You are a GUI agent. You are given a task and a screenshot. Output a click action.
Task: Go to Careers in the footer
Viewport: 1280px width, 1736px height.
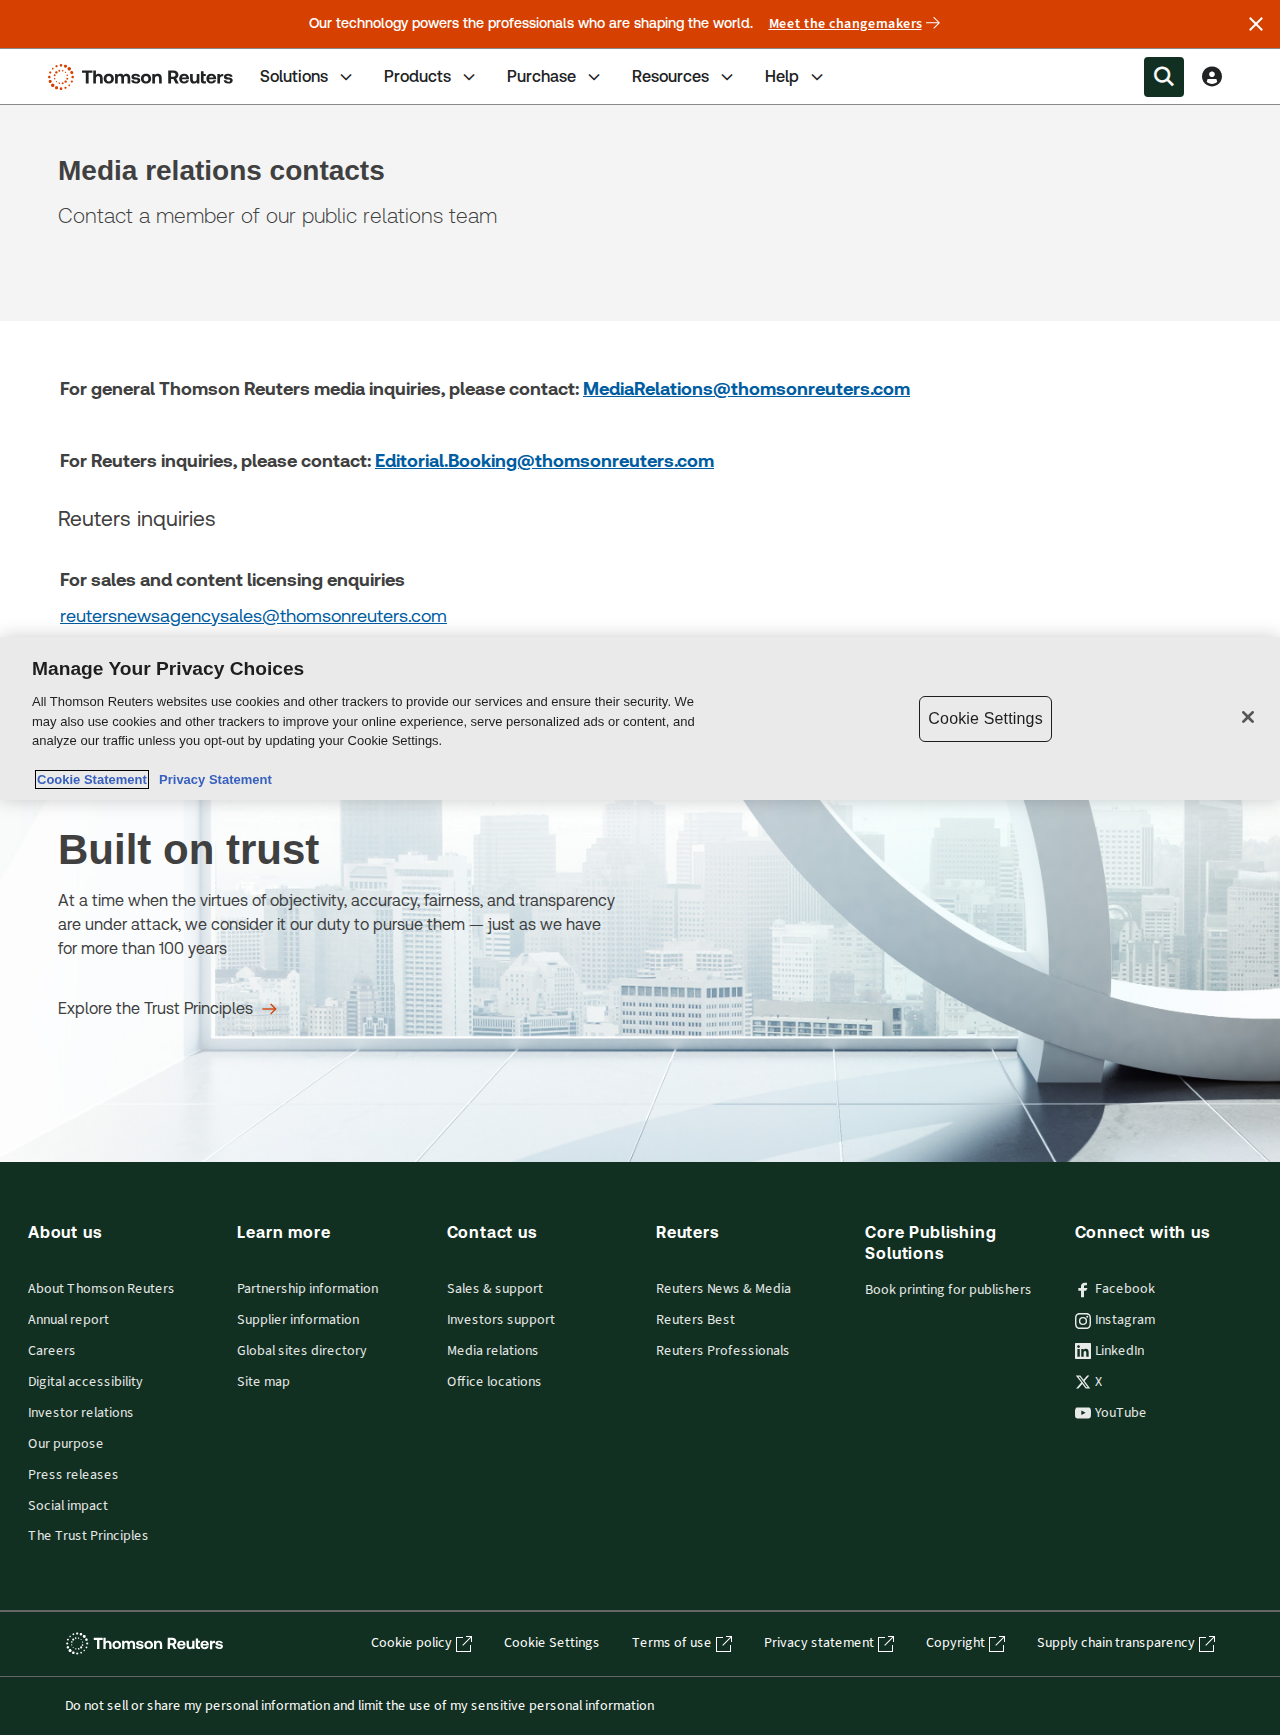click(51, 1351)
